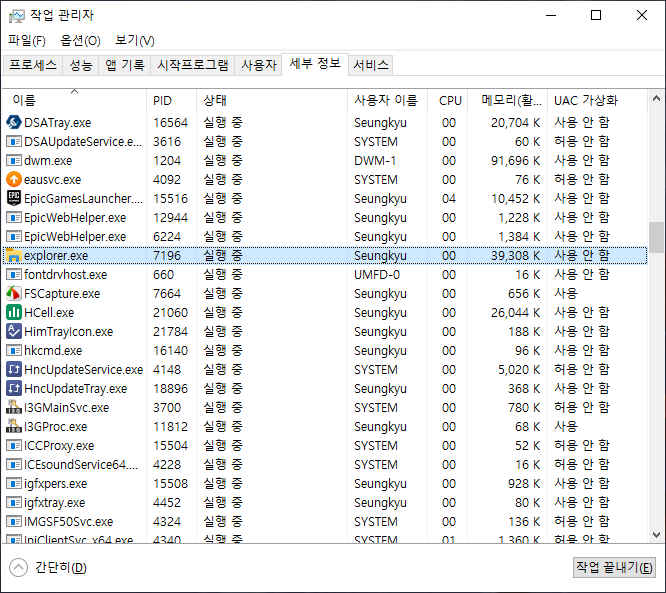This screenshot has height=593, width=666.
Task: Click icon of EpicWebHelper.exe PID 6224
Action: pyautogui.click(x=14, y=237)
